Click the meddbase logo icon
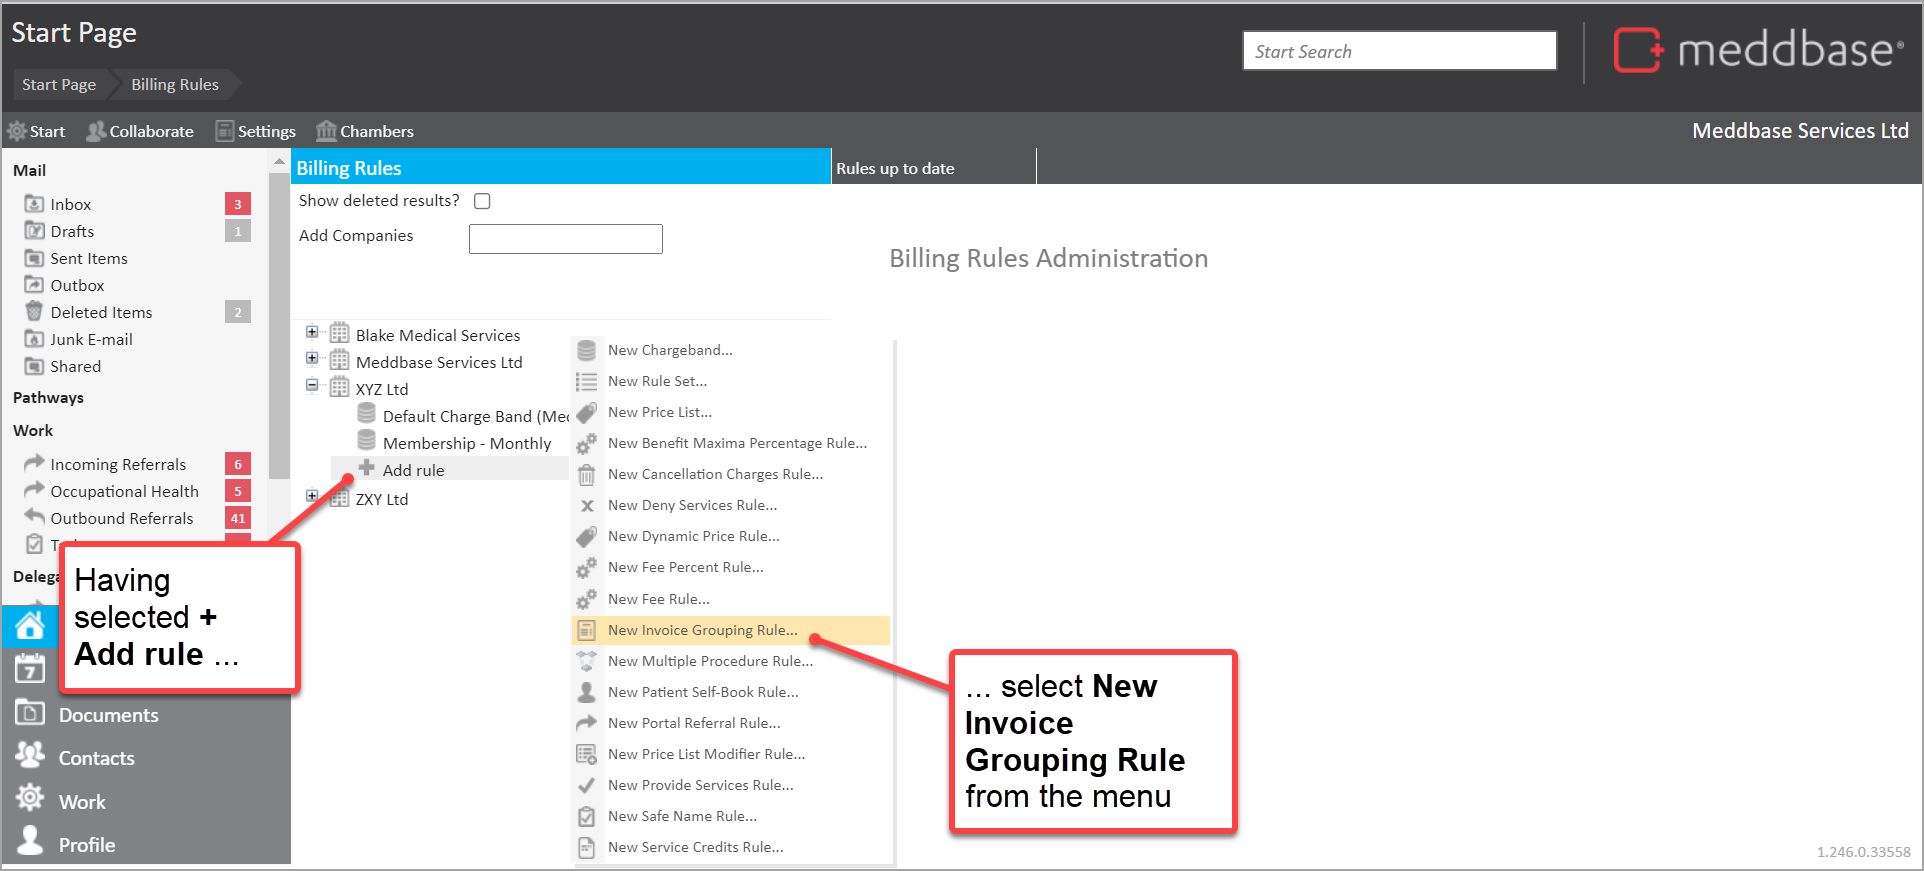This screenshot has height=871, width=1924. (x=1637, y=50)
